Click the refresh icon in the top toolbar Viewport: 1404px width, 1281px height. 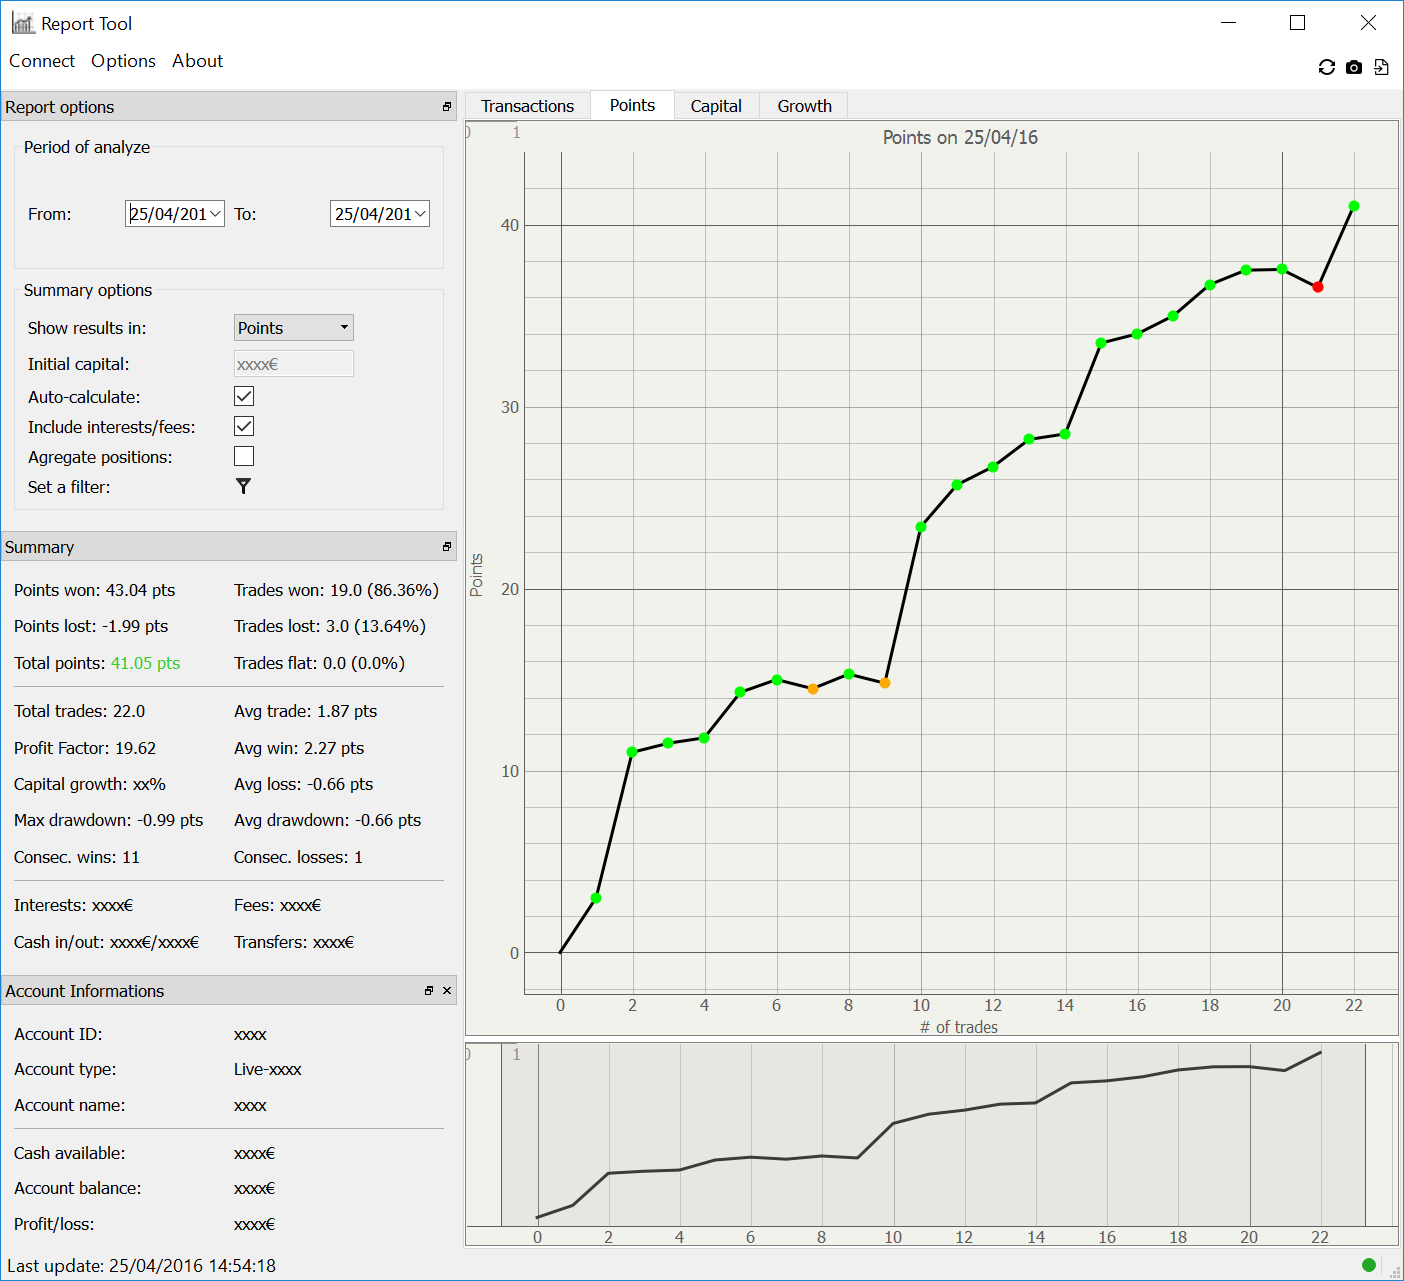[x=1327, y=67]
